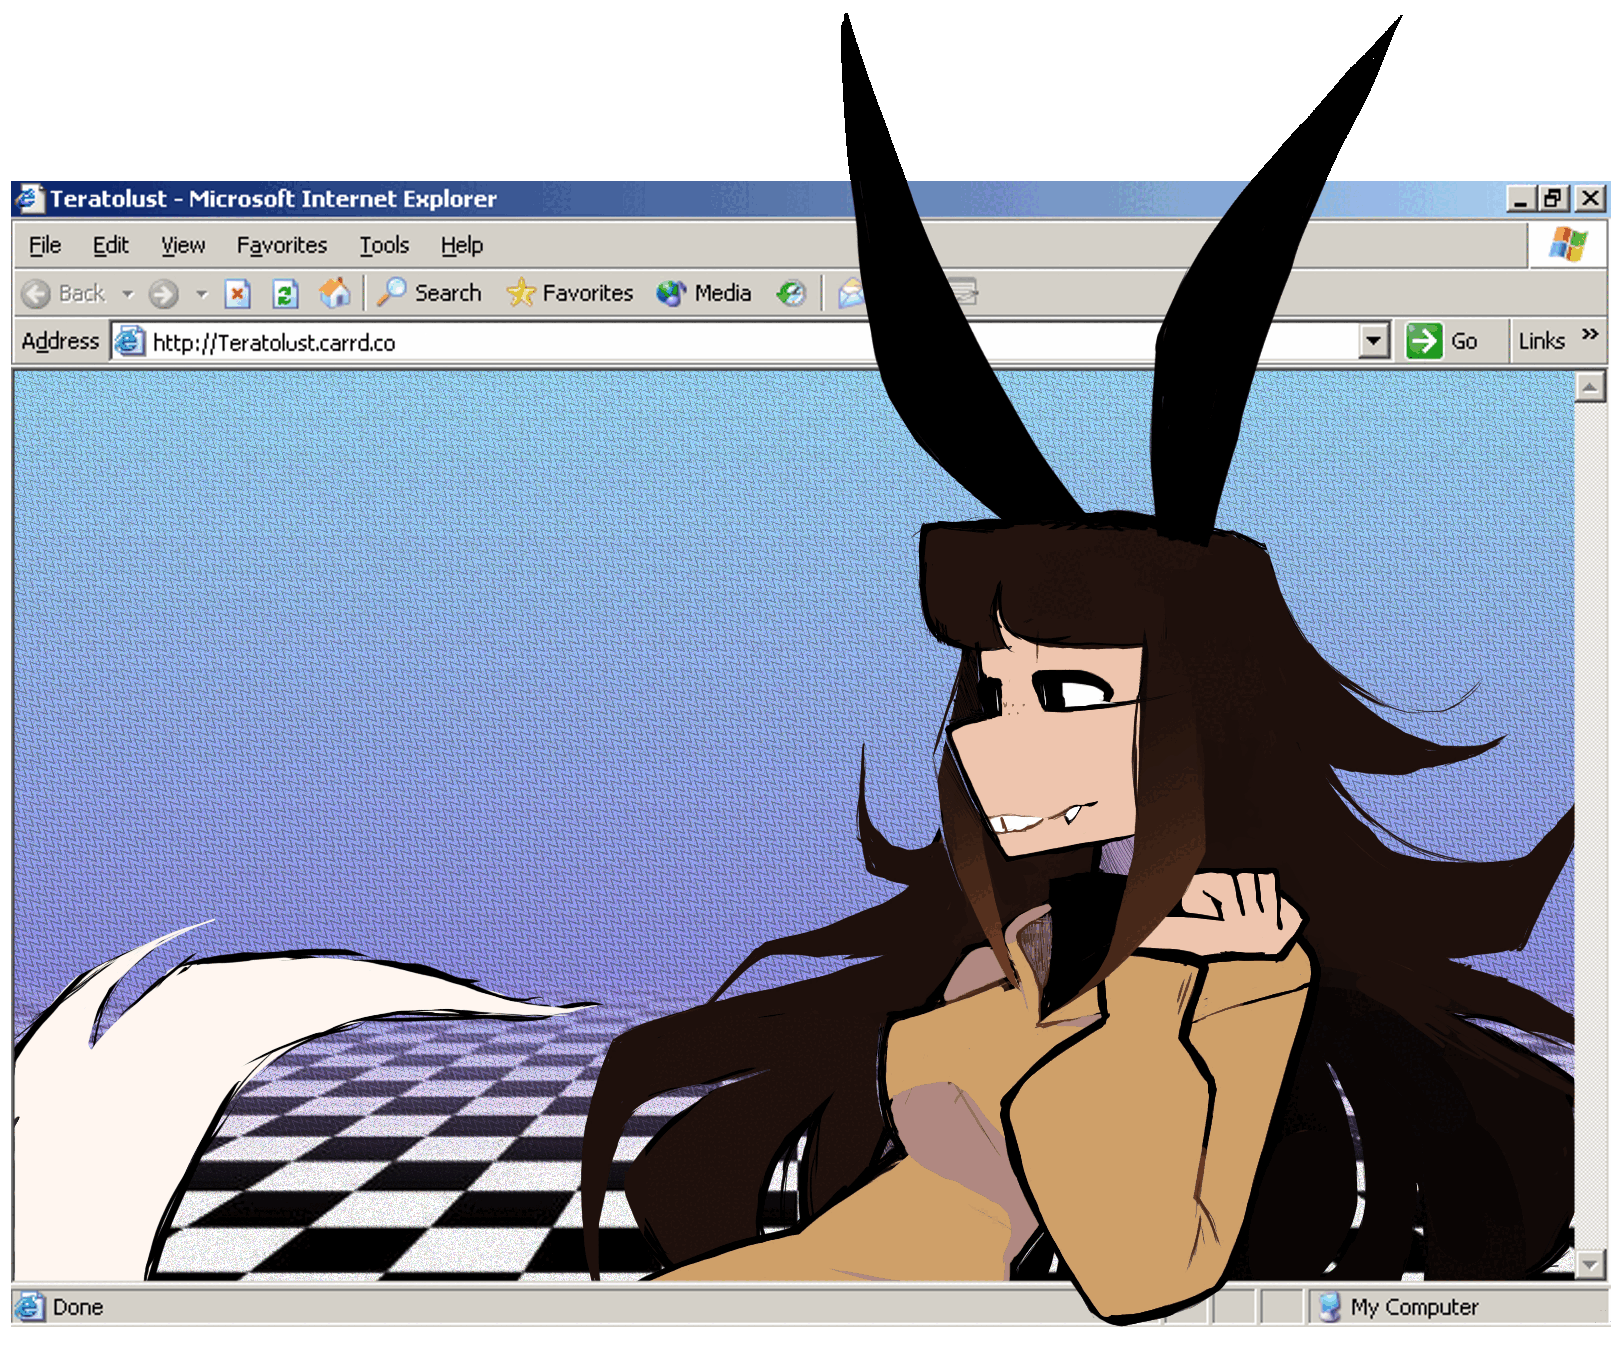Viewport: 1622px width, 1350px height.
Task: Expand the Back button history dropdown arrow
Action: [x=128, y=294]
